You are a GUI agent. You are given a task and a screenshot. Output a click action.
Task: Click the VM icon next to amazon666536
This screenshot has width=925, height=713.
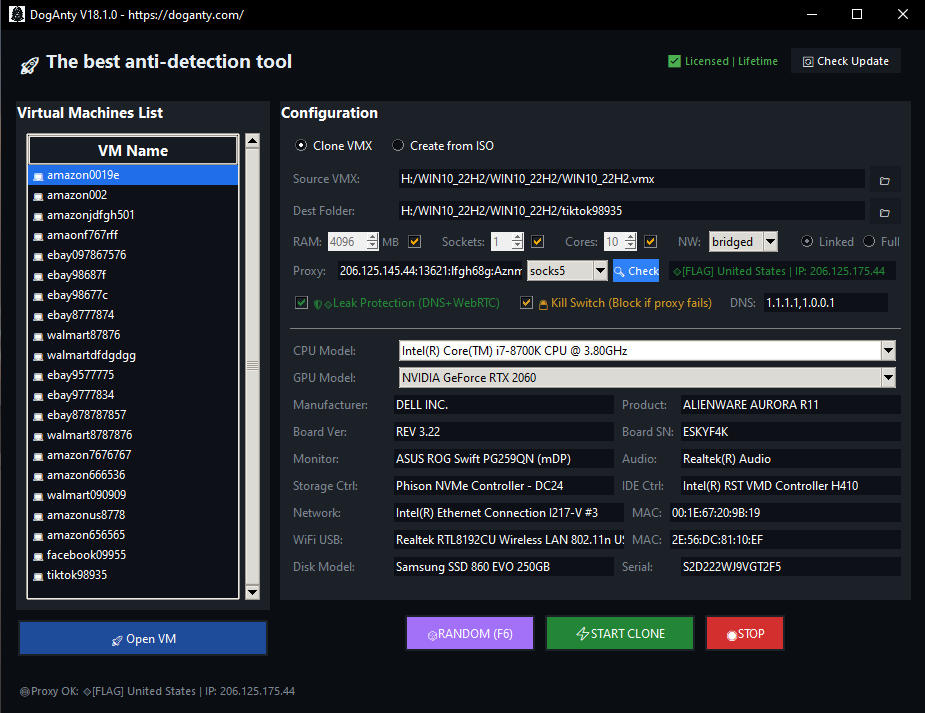point(38,476)
